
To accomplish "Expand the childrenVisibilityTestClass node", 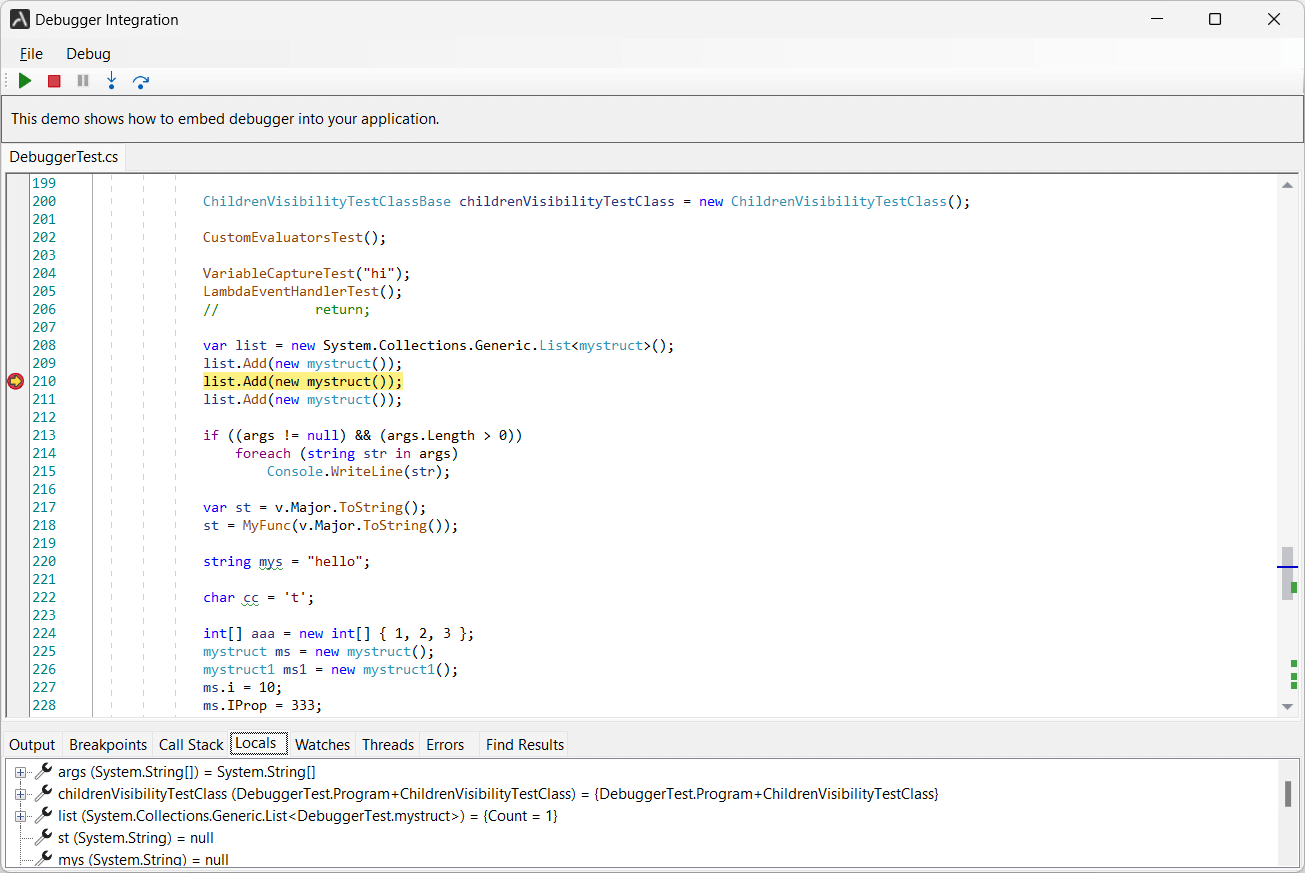I will 20,794.
